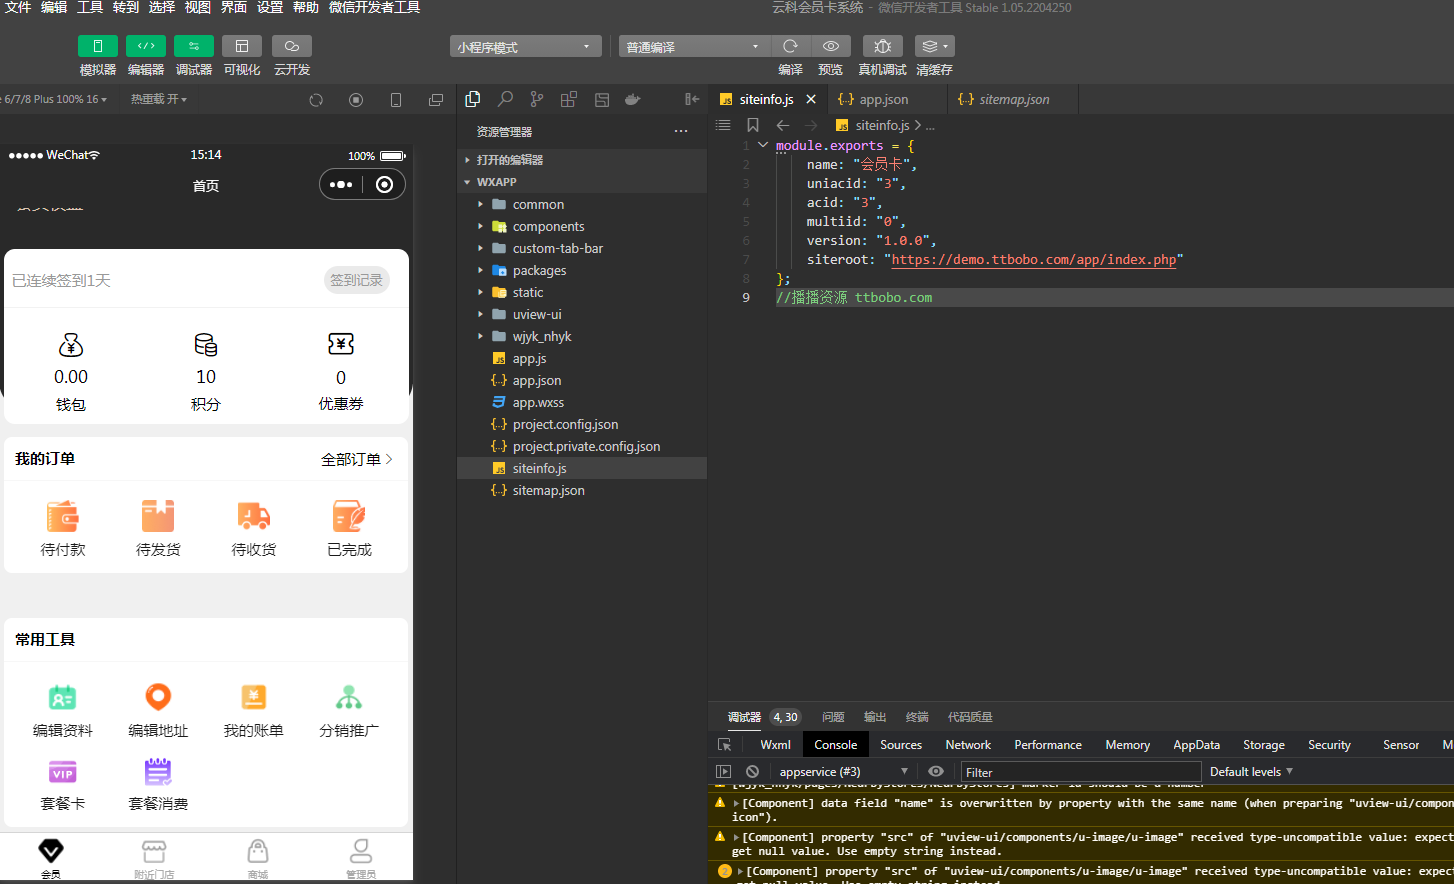Open the source control icon
This screenshot has width=1454, height=884.
[x=537, y=99]
